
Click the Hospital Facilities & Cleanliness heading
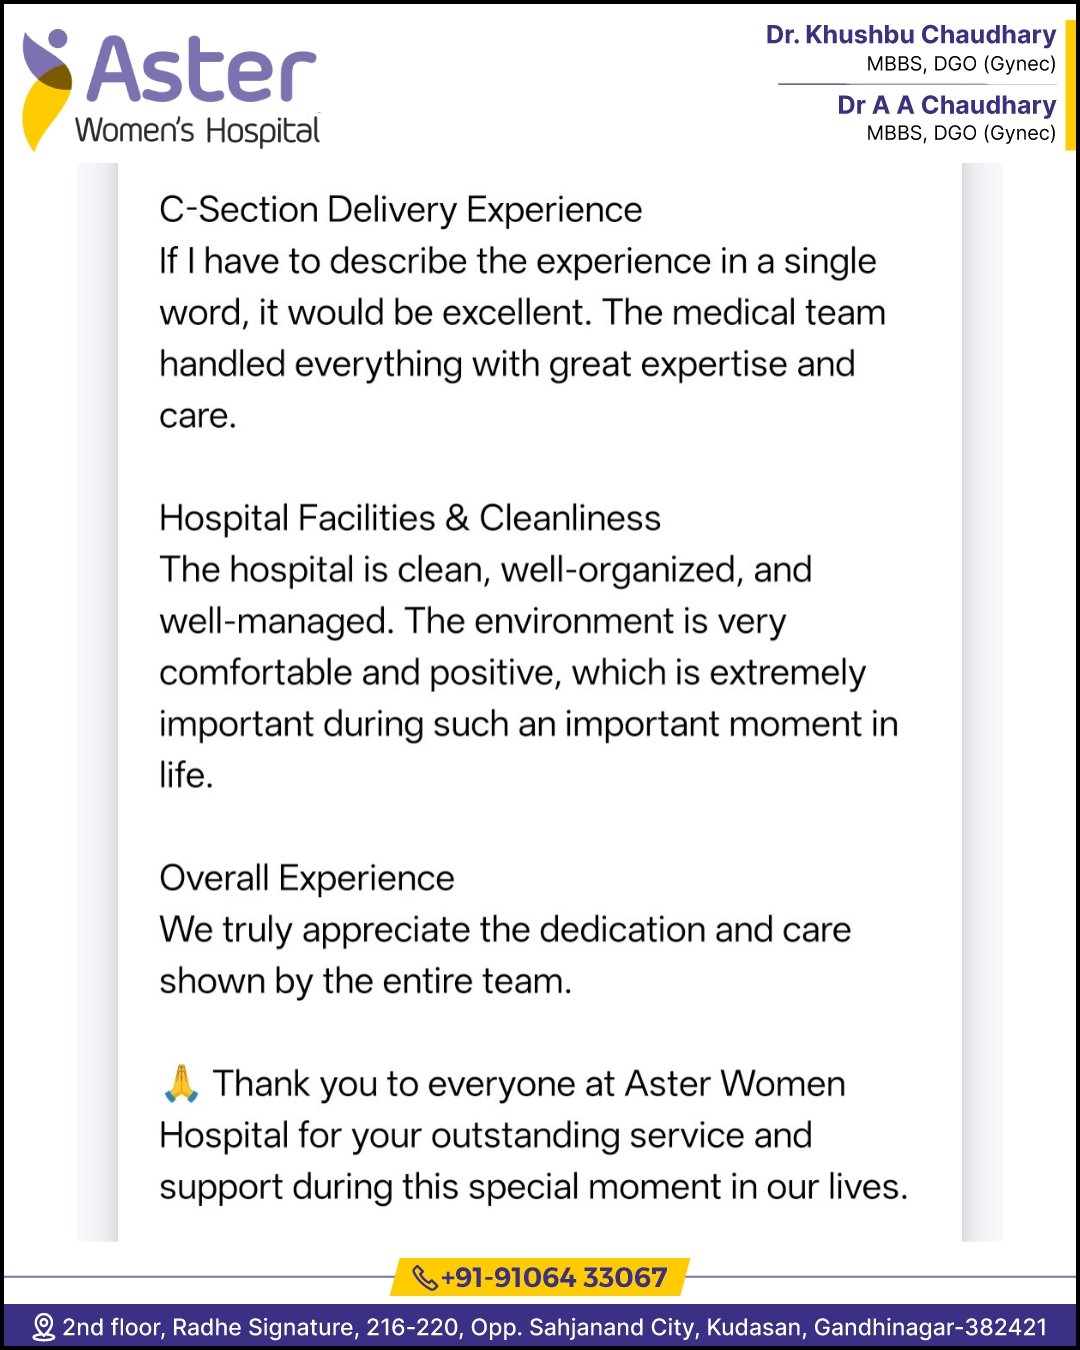tap(410, 518)
